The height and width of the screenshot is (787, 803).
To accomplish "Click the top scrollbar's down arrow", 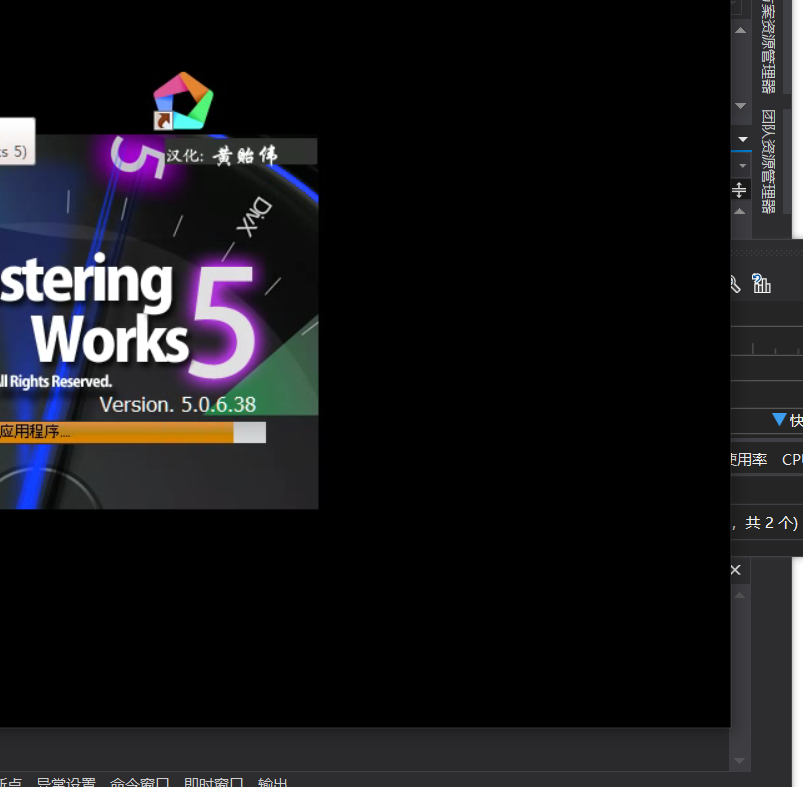I will (740, 106).
